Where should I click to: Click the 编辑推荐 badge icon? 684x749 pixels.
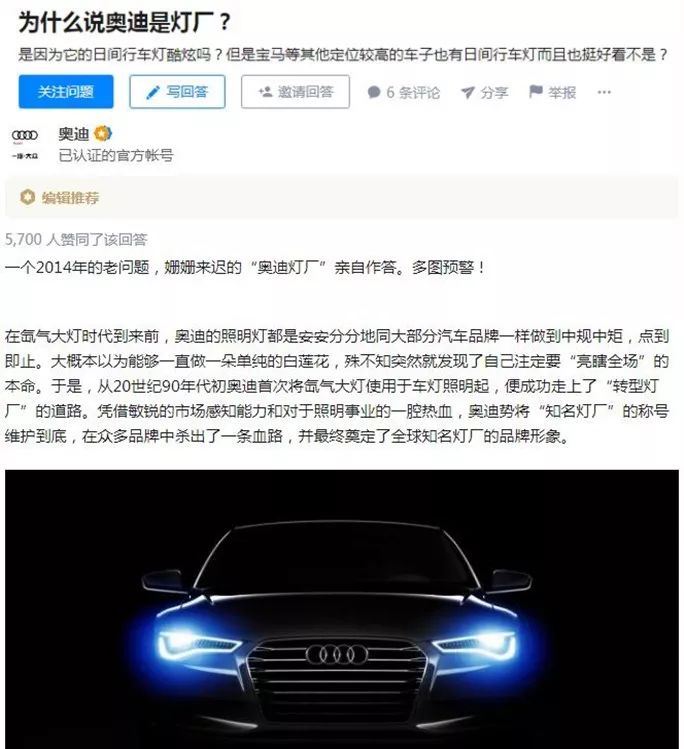click(x=27, y=197)
